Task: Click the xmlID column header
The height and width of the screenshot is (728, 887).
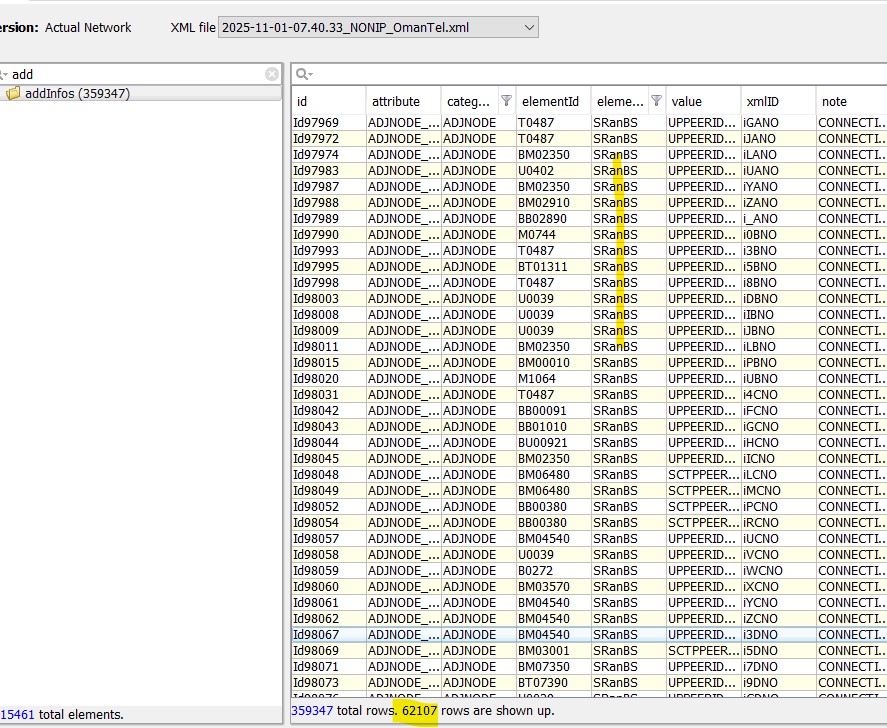Action: [x=775, y=101]
